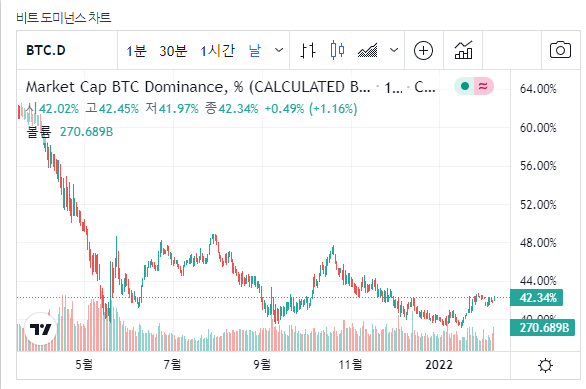Click the 2022 time axis label
586x389 pixels.
click(x=439, y=364)
